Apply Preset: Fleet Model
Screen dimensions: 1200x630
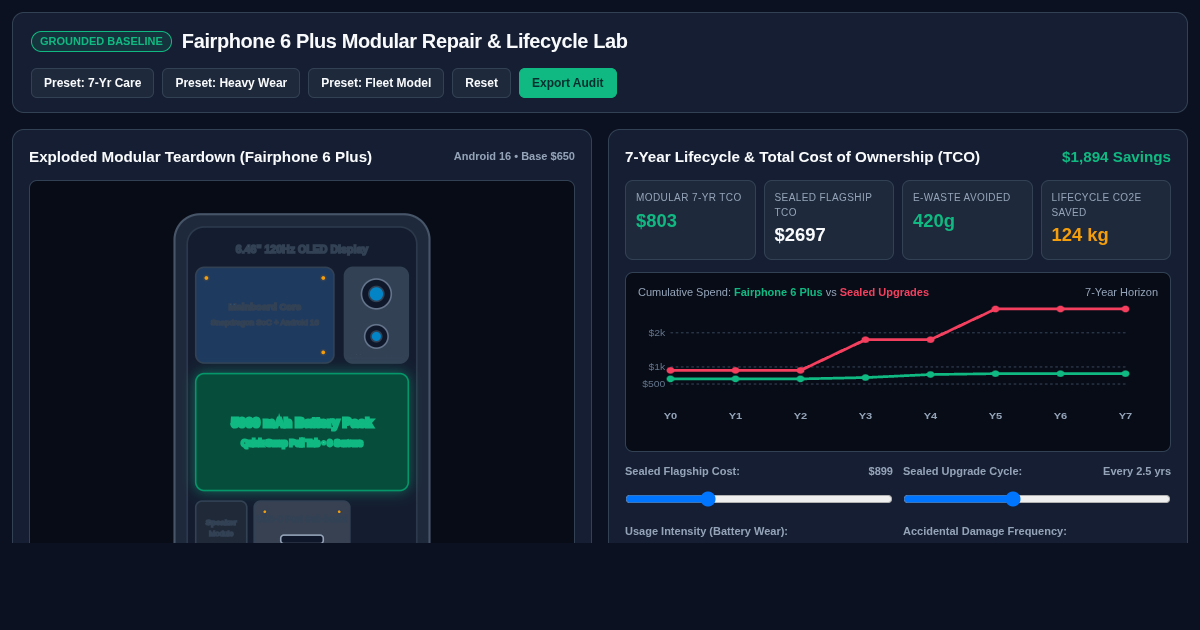pyautogui.click(x=376, y=83)
